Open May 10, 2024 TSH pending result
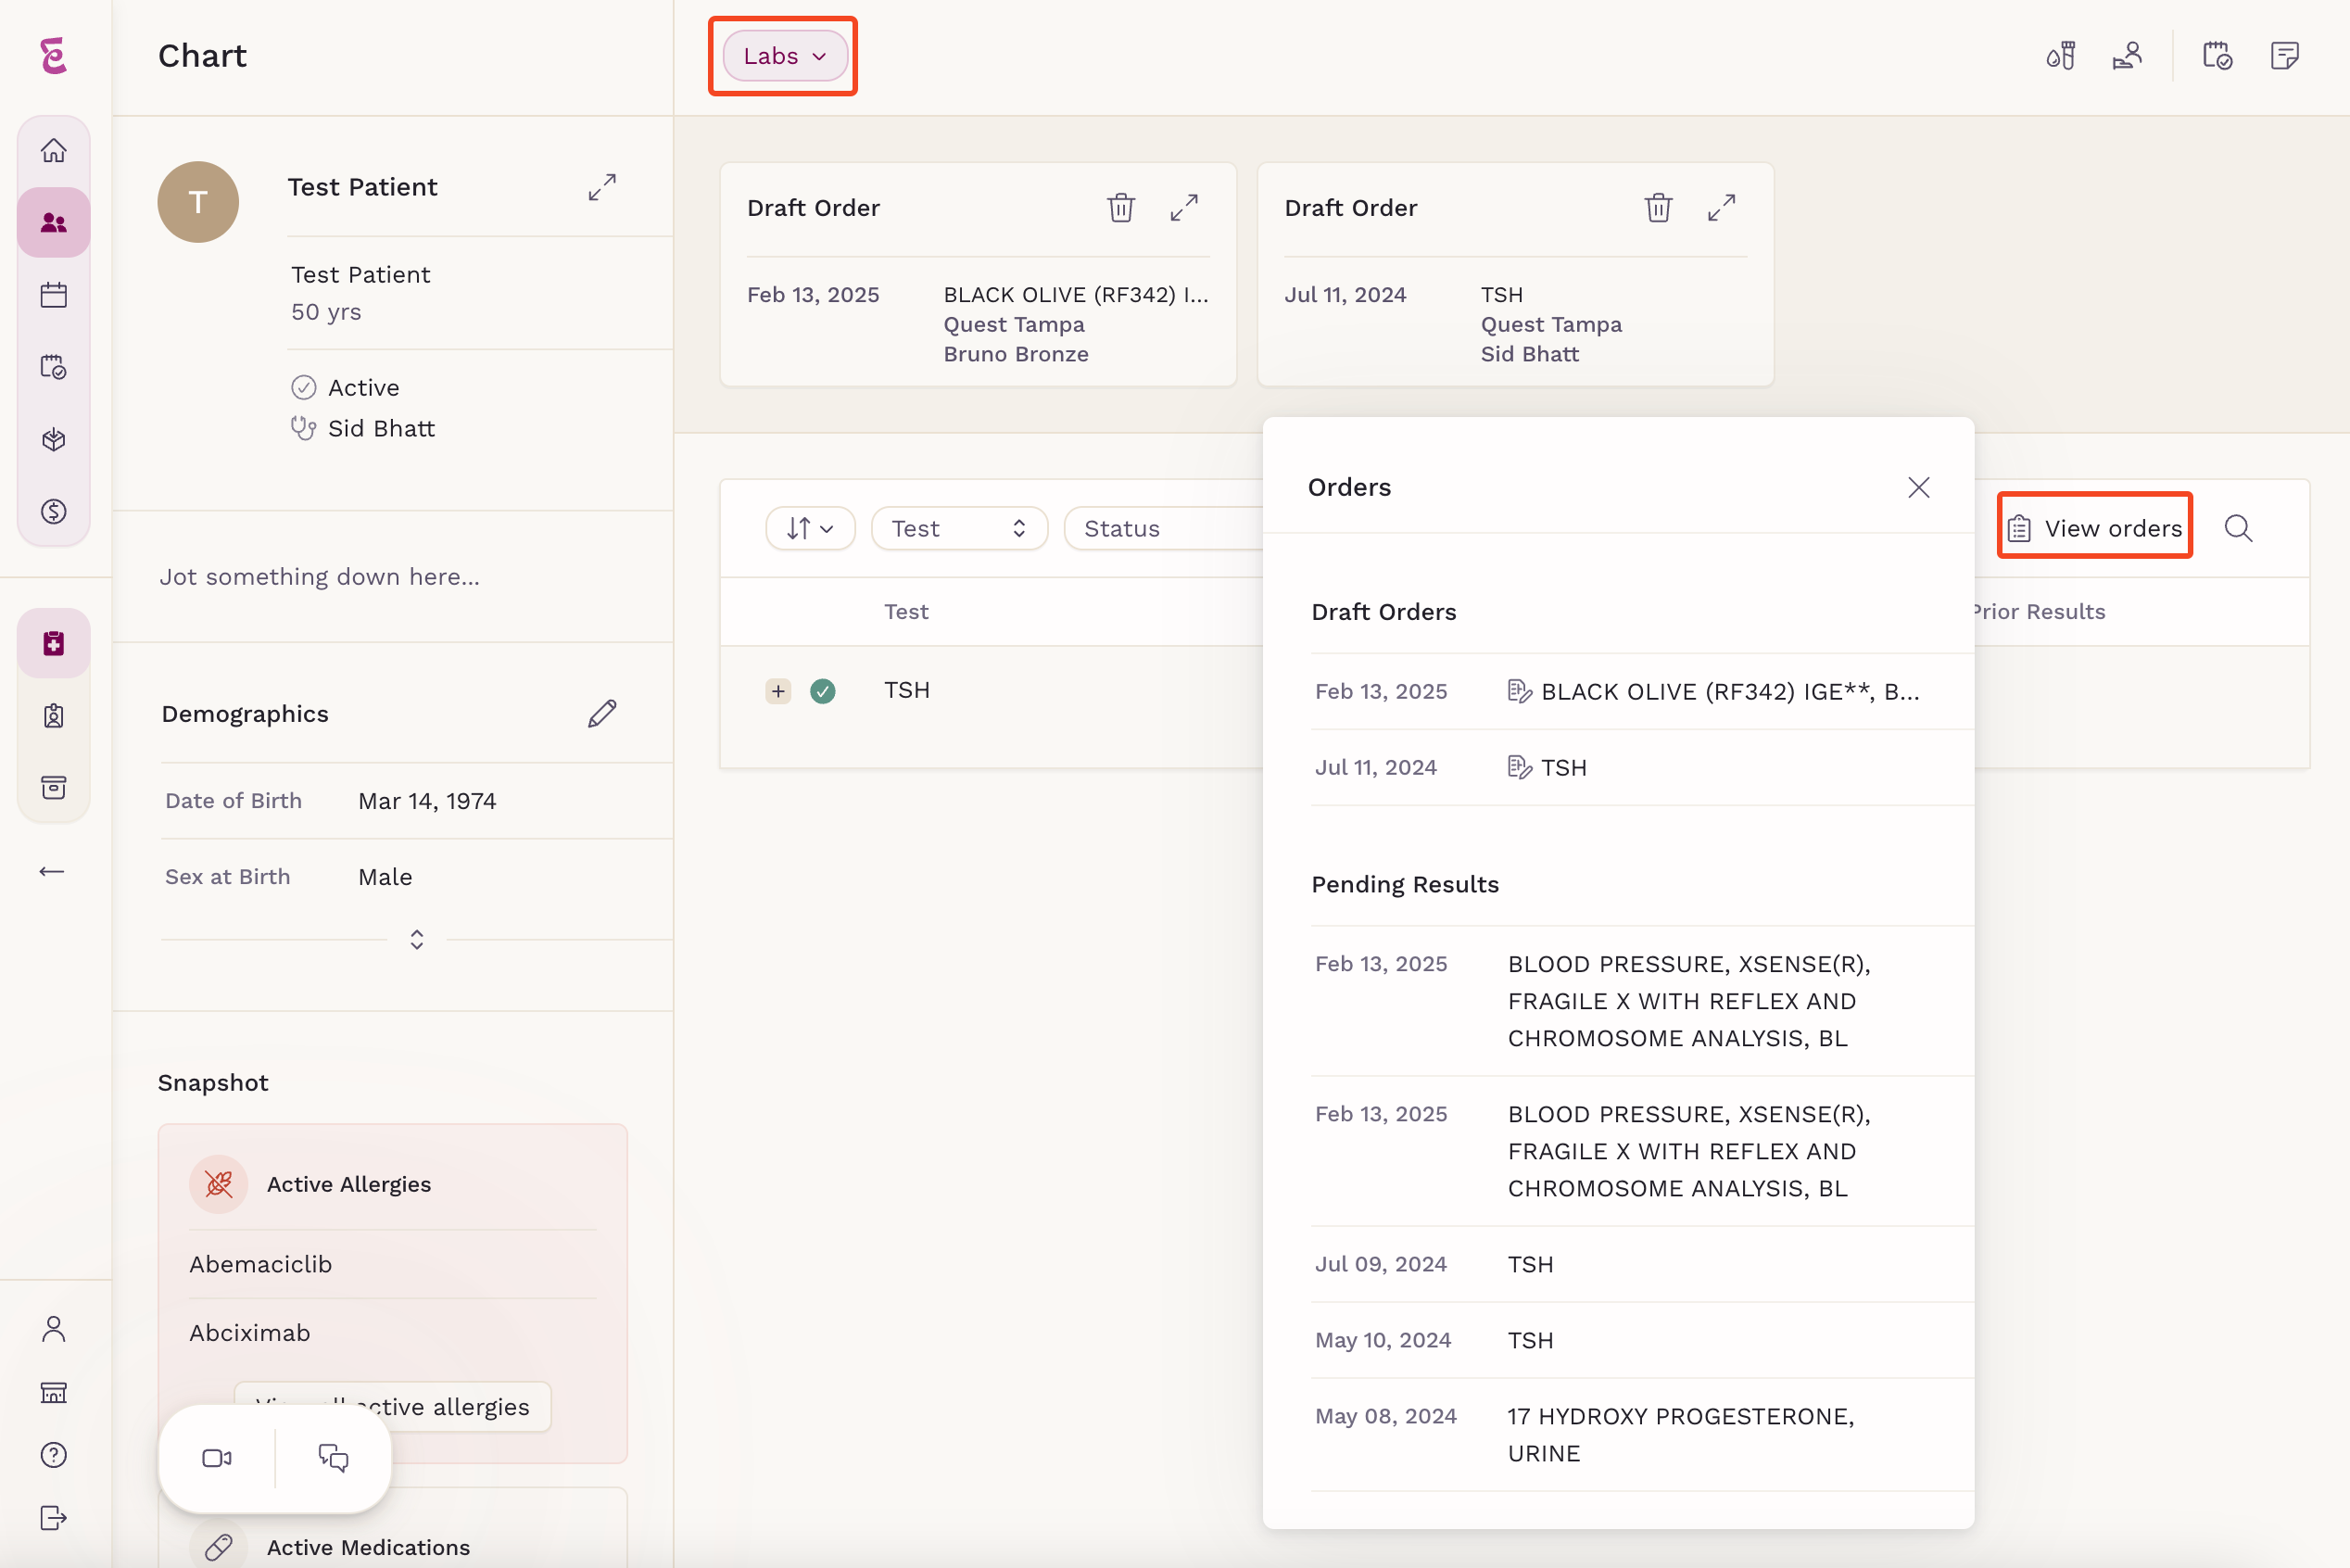Image resolution: width=2350 pixels, height=1568 pixels. [x=1642, y=1340]
